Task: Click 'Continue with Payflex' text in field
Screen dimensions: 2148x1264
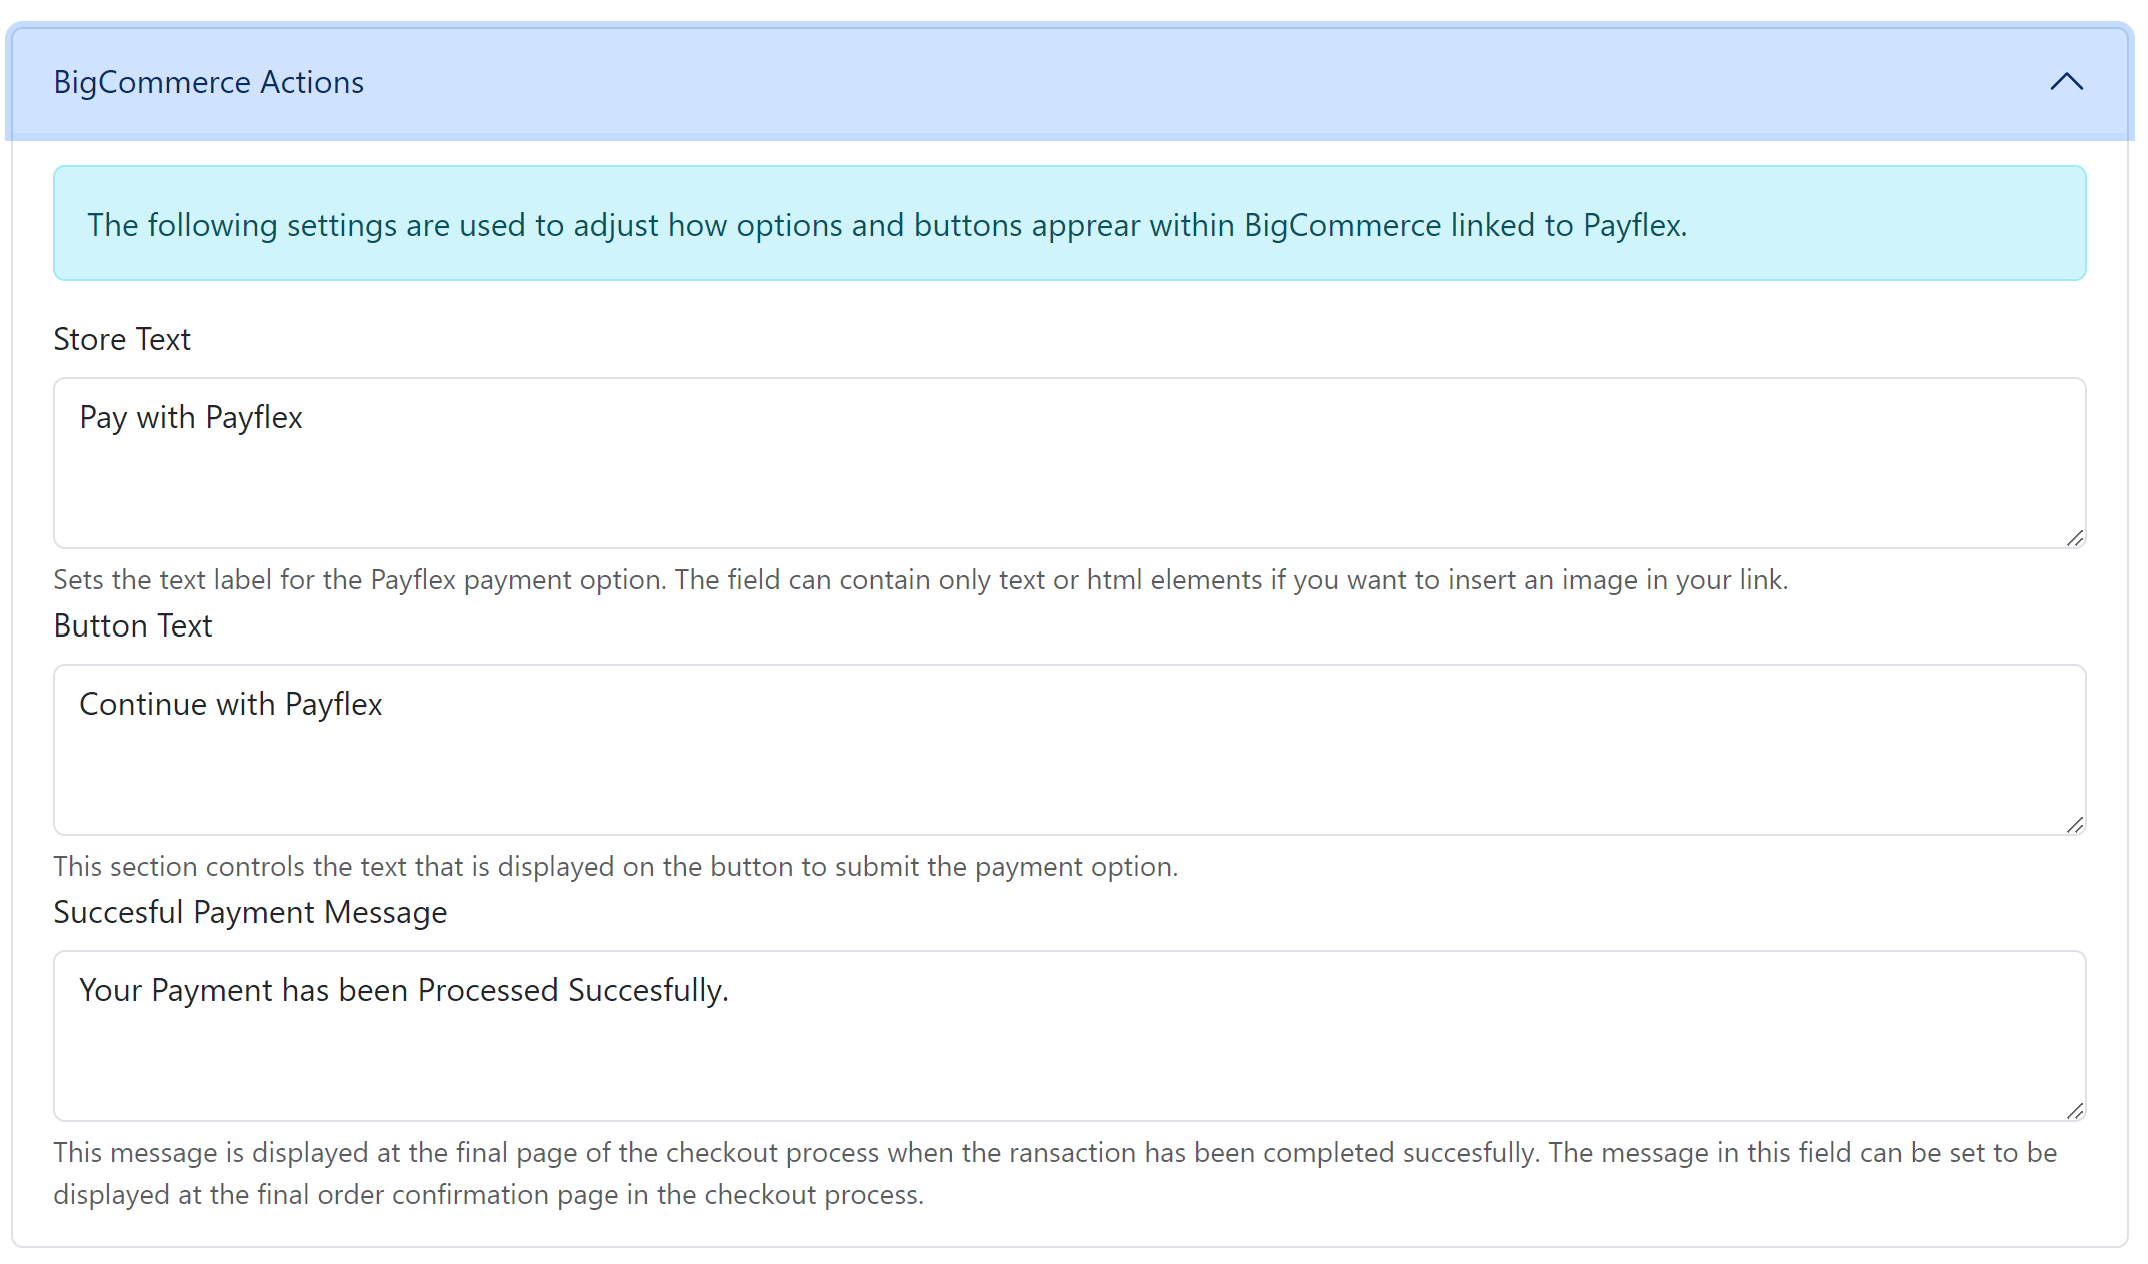Action: click(x=231, y=704)
